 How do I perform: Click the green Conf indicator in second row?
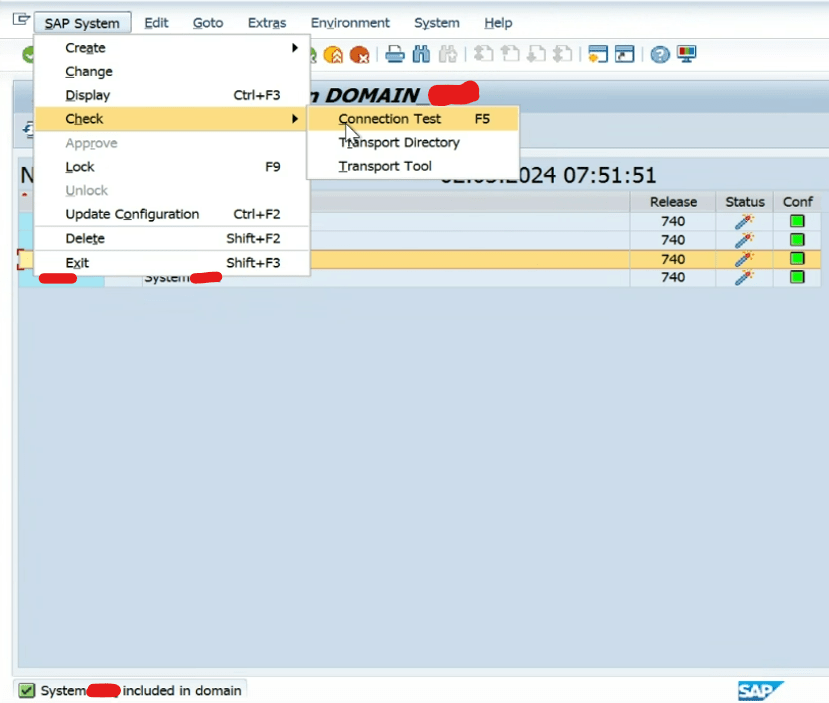[797, 239]
